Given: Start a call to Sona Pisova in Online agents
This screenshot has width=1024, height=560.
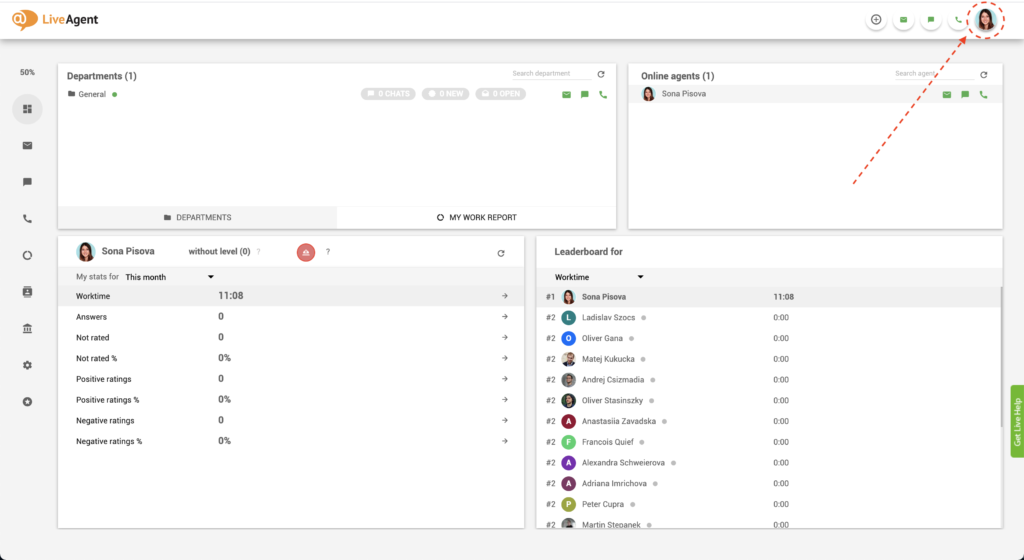Looking at the screenshot, I should point(983,94).
